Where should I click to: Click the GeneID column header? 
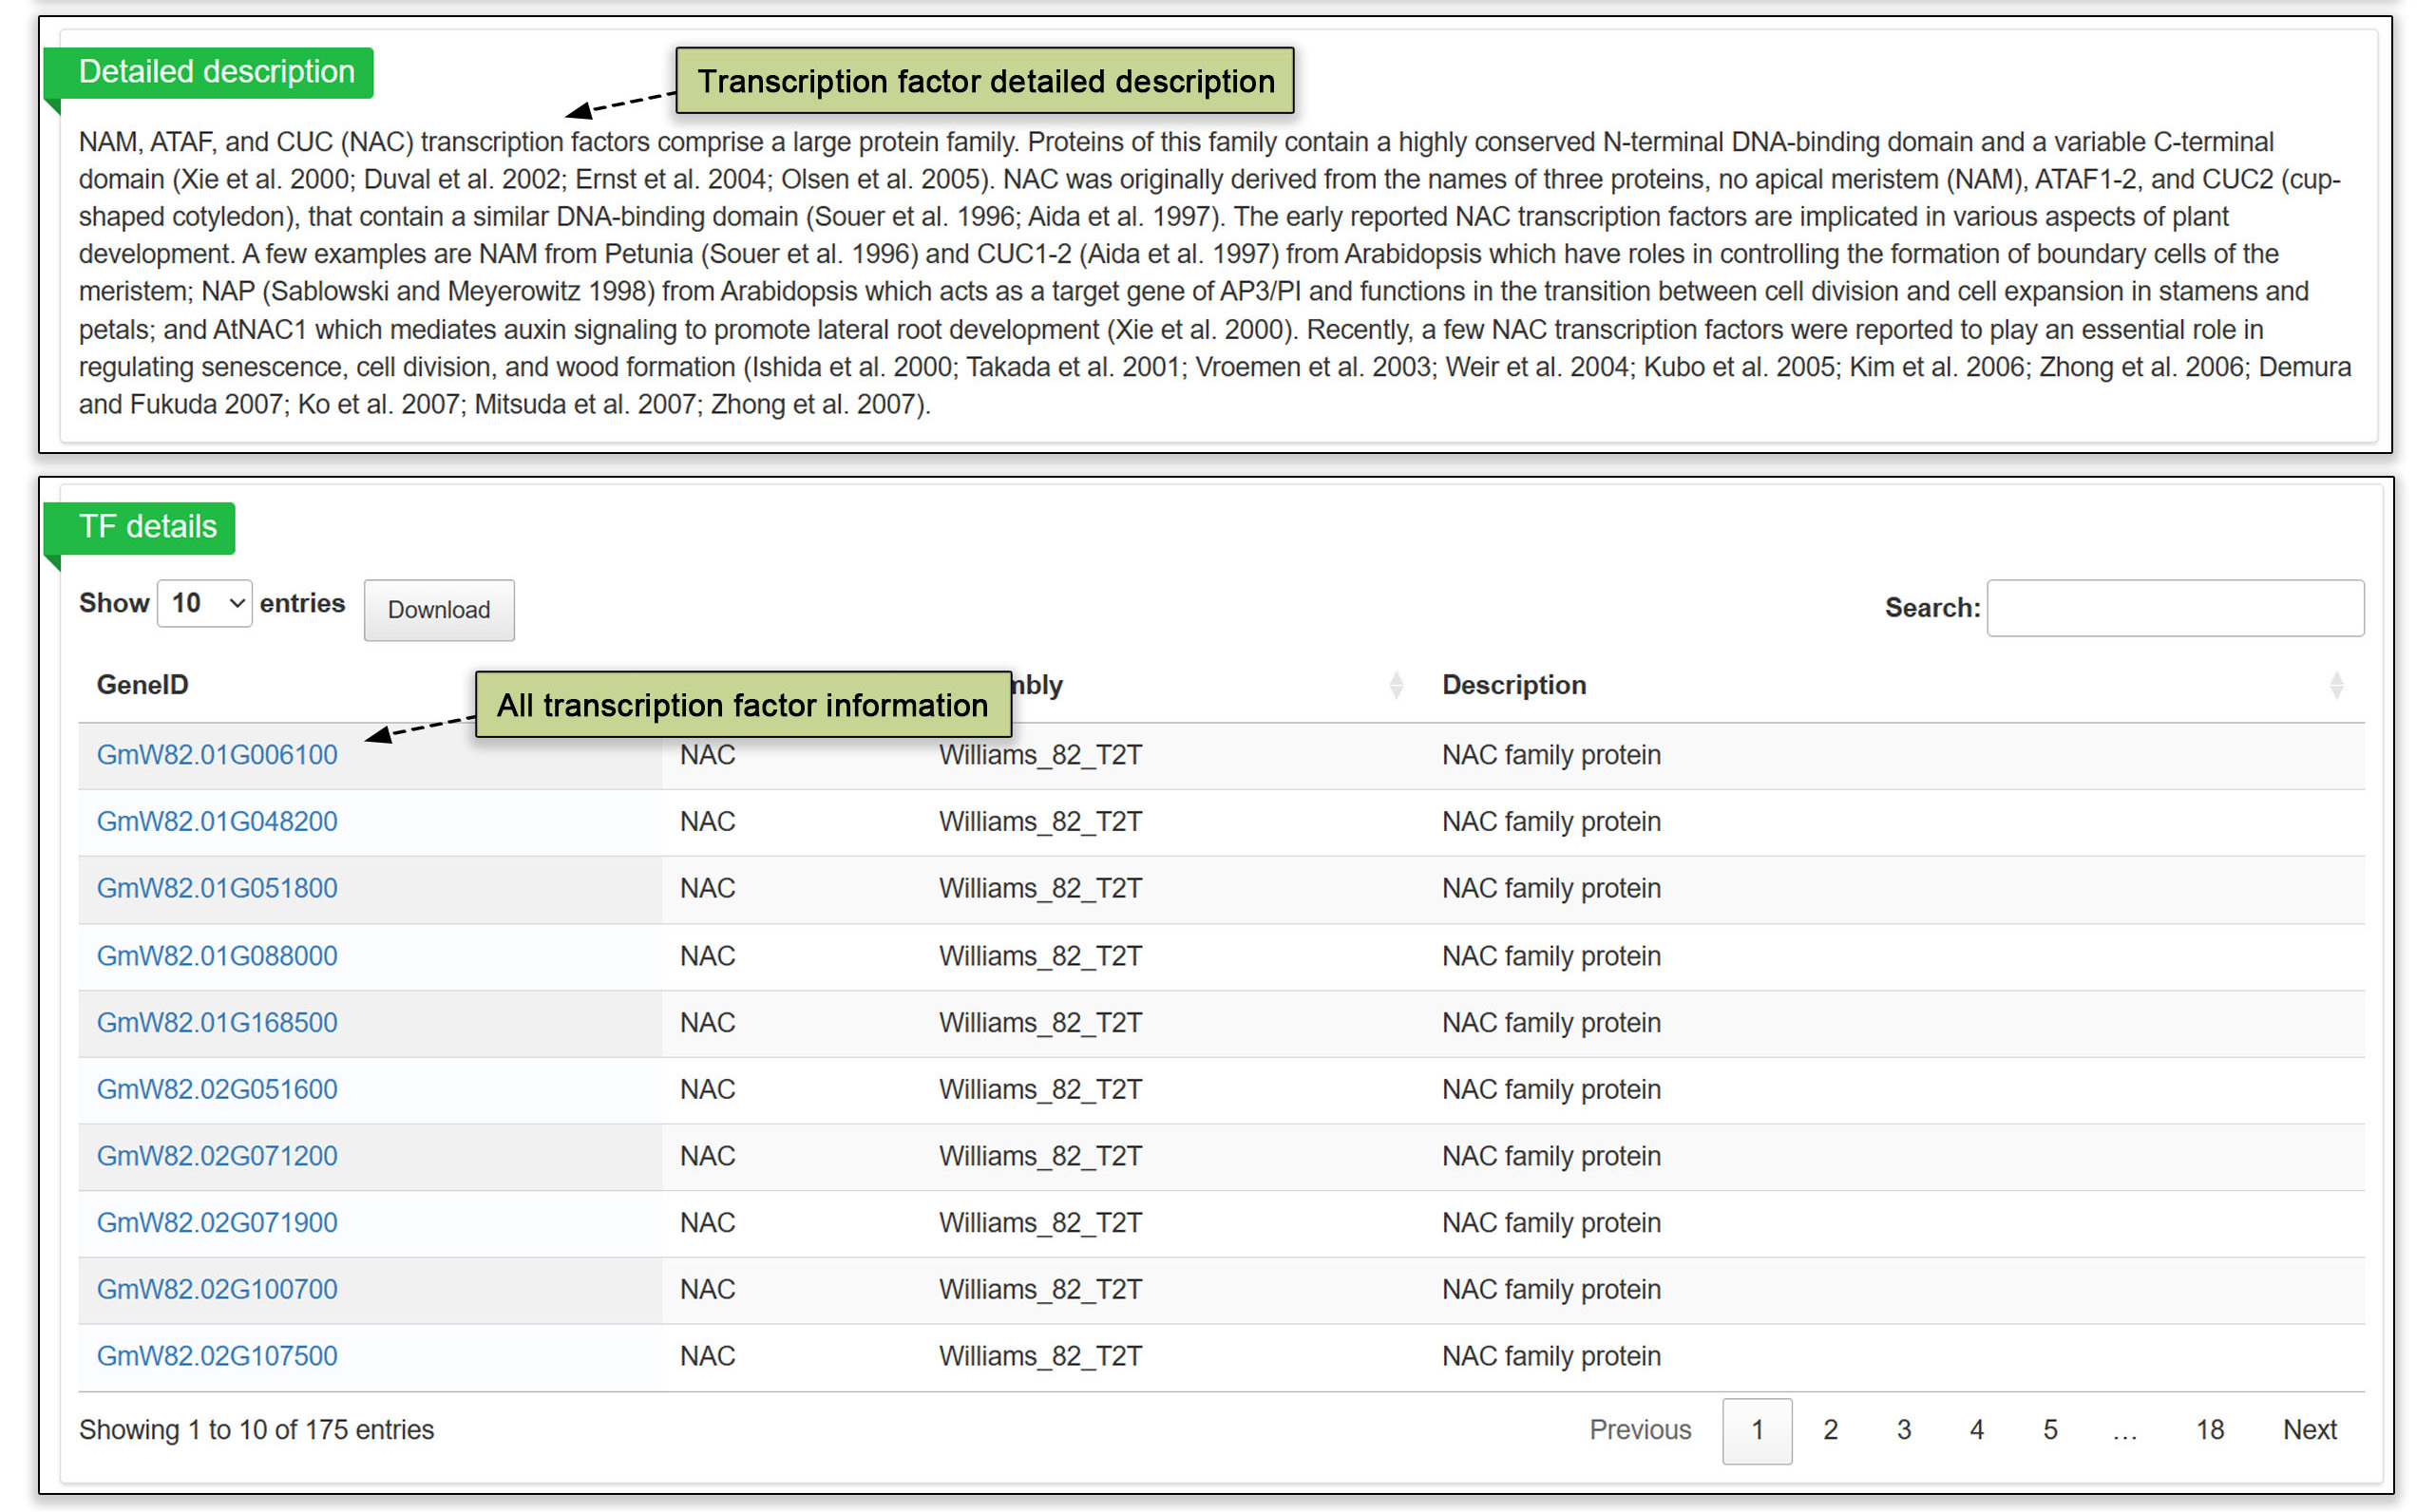click(143, 686)
